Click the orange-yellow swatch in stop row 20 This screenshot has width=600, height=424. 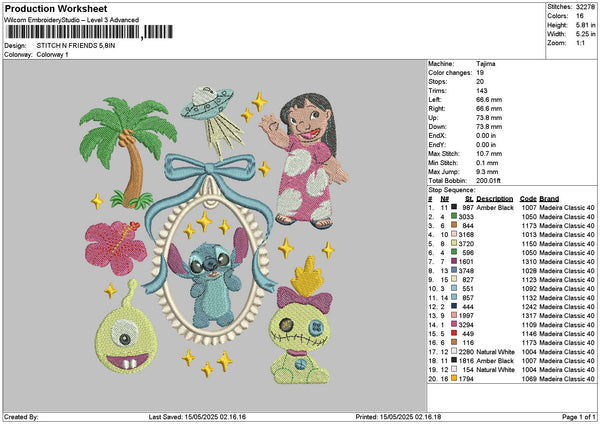454,378
